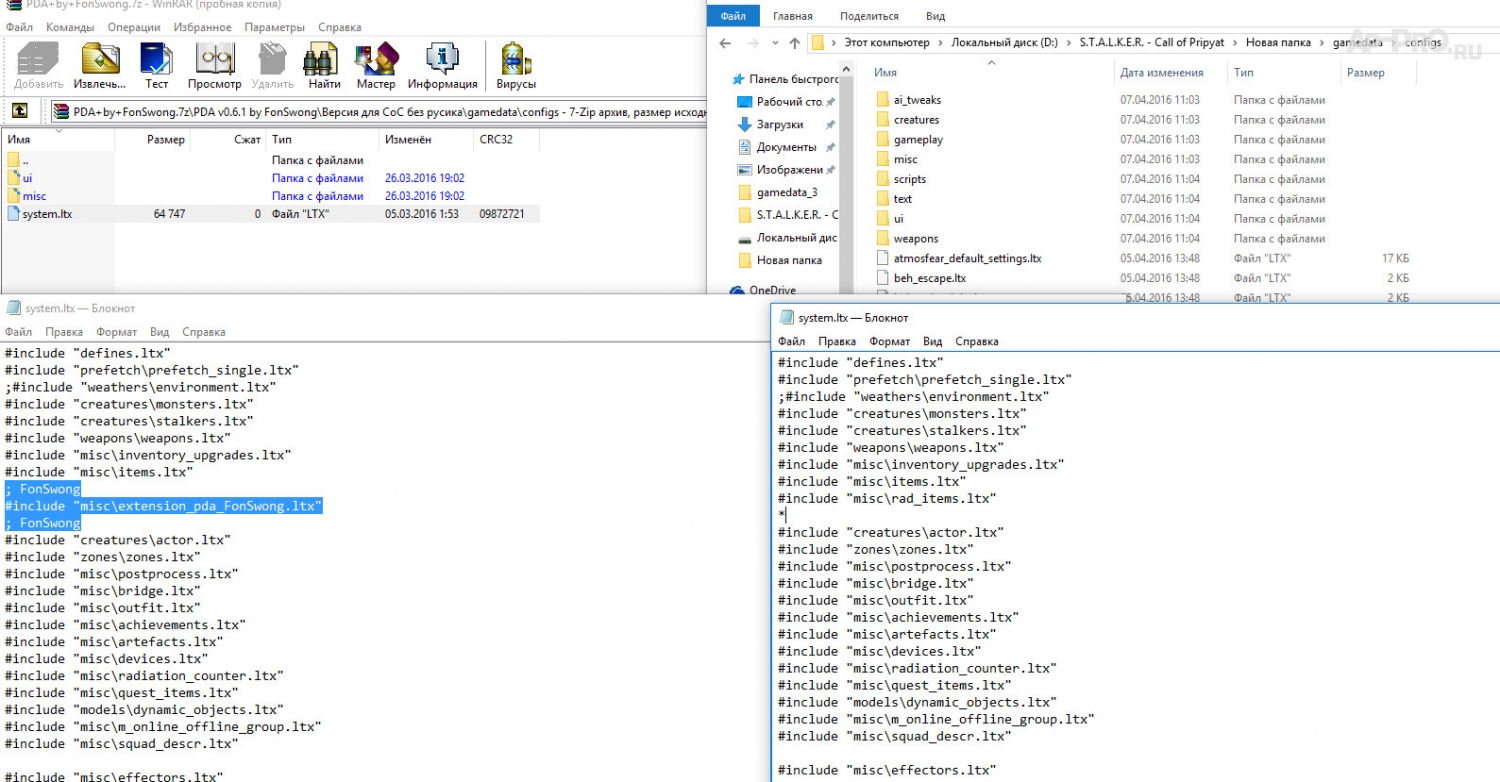Image resolution: width=1500 pixels, height=782 pixels.
Task: Open OneDrive in Explorer sidebar
Action: pos(765,291)
